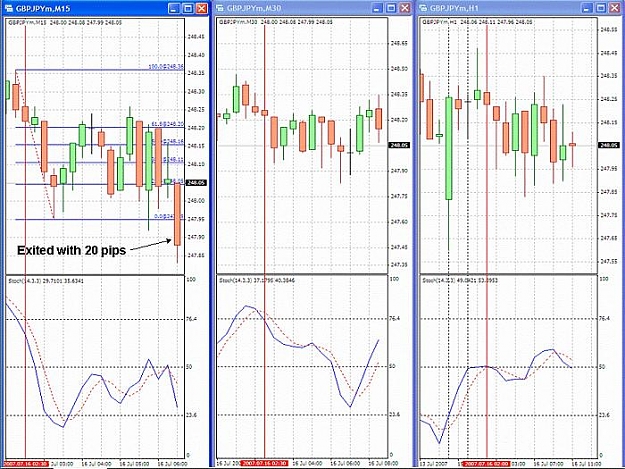Select the 50.0 Fibonacci level label at 248.16

167,141
